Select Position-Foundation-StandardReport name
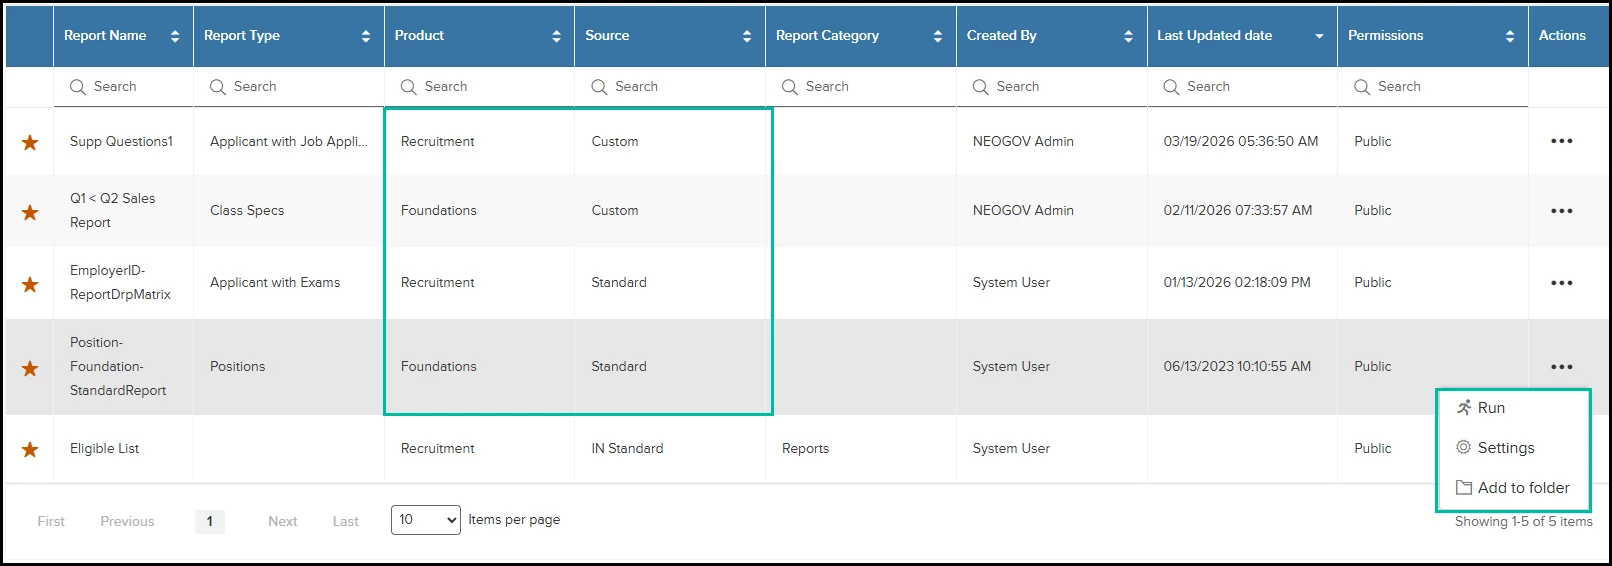 [118, 366]
